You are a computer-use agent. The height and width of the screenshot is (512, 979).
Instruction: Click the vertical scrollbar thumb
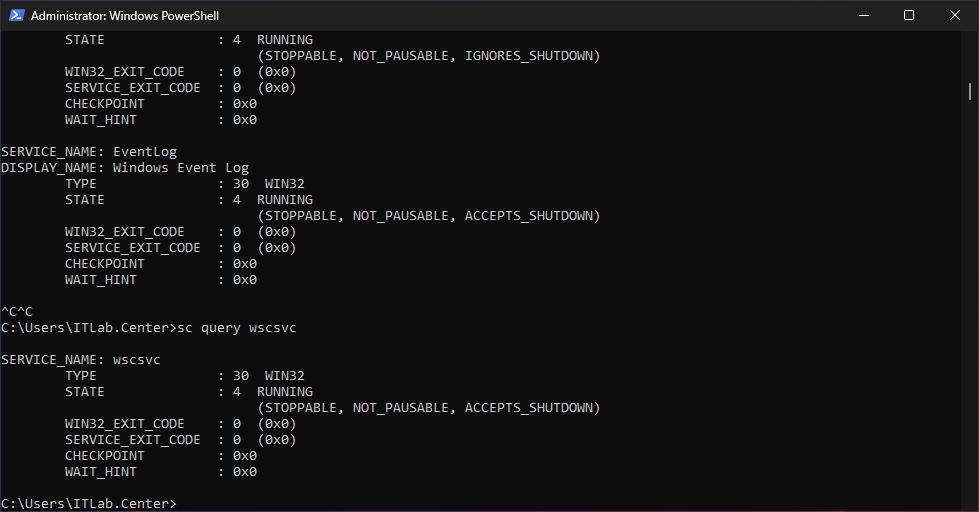pyautogui.click(x=970, y=91)
